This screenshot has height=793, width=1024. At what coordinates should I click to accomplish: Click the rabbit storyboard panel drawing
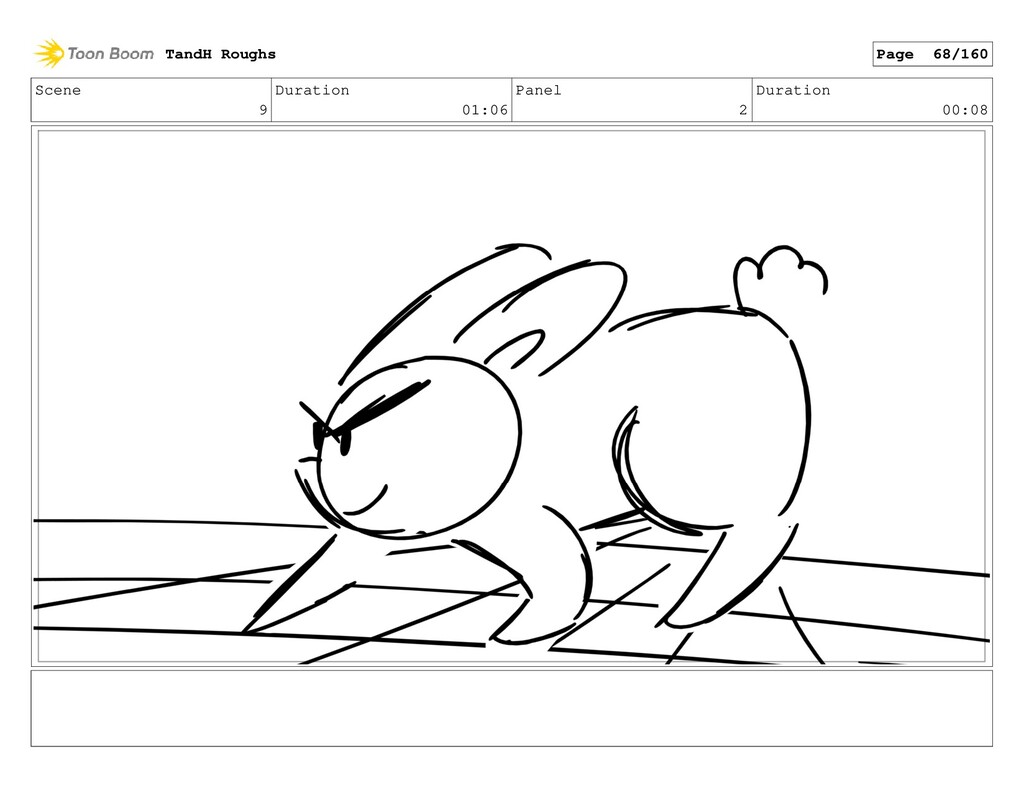click(x=511, y=396)
